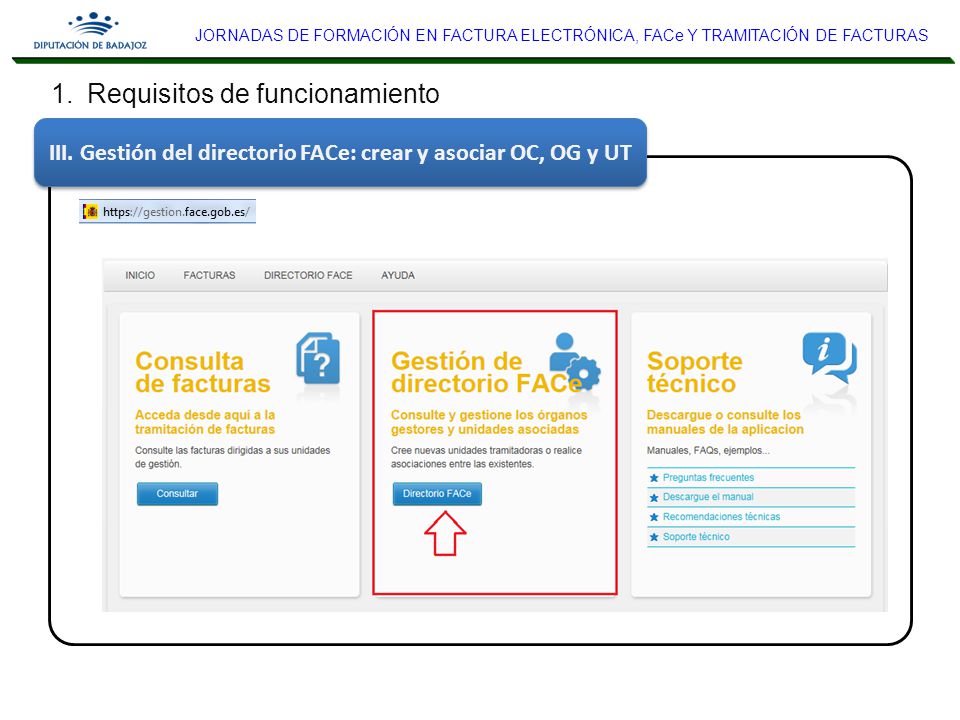Viewport: 960px width, 720px height.
Task: Open the Preguntas frecuentes link
Action: [708, 478]
